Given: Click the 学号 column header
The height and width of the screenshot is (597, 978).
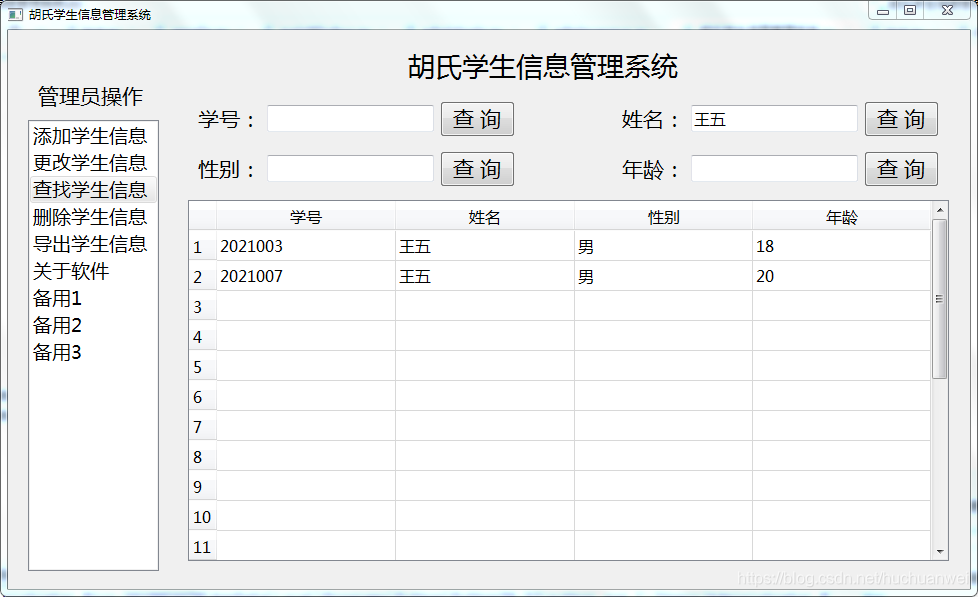Looking at the screenshot, I should coord(306,217).
